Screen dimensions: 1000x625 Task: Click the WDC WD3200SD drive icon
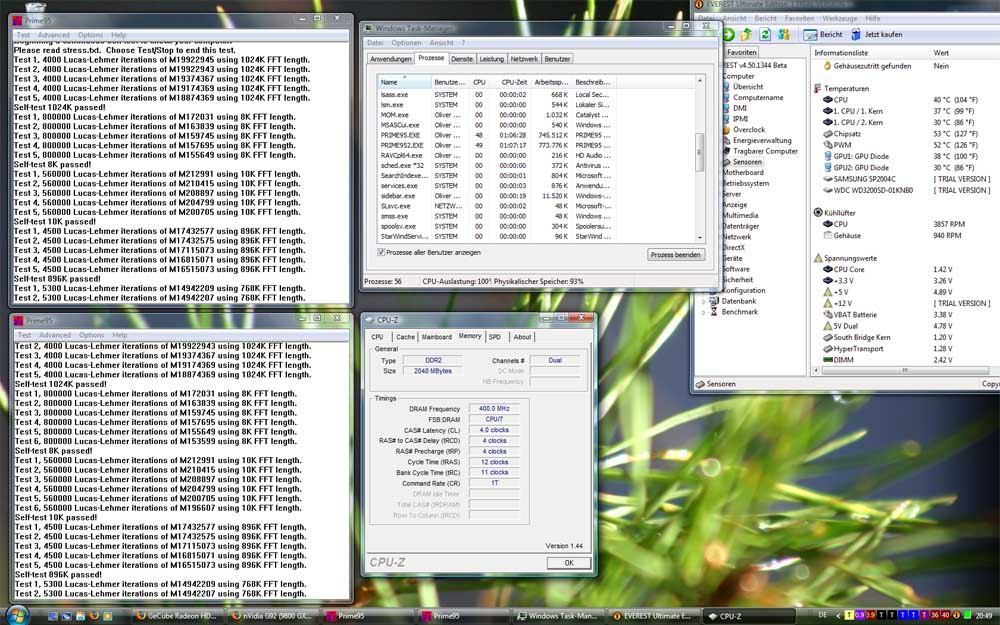(828, 190)
